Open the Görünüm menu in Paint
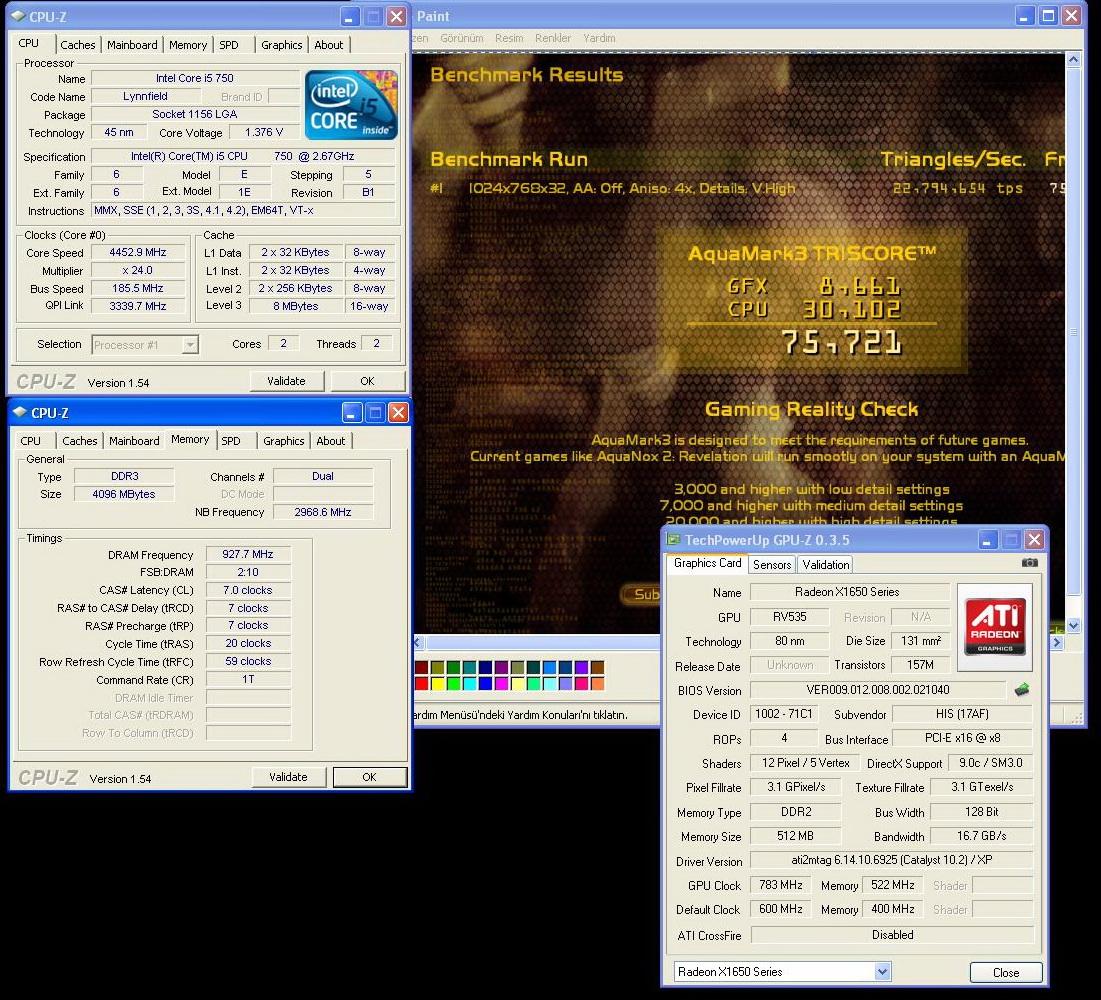1101x1000 pixels. click(x=462, y=38)
